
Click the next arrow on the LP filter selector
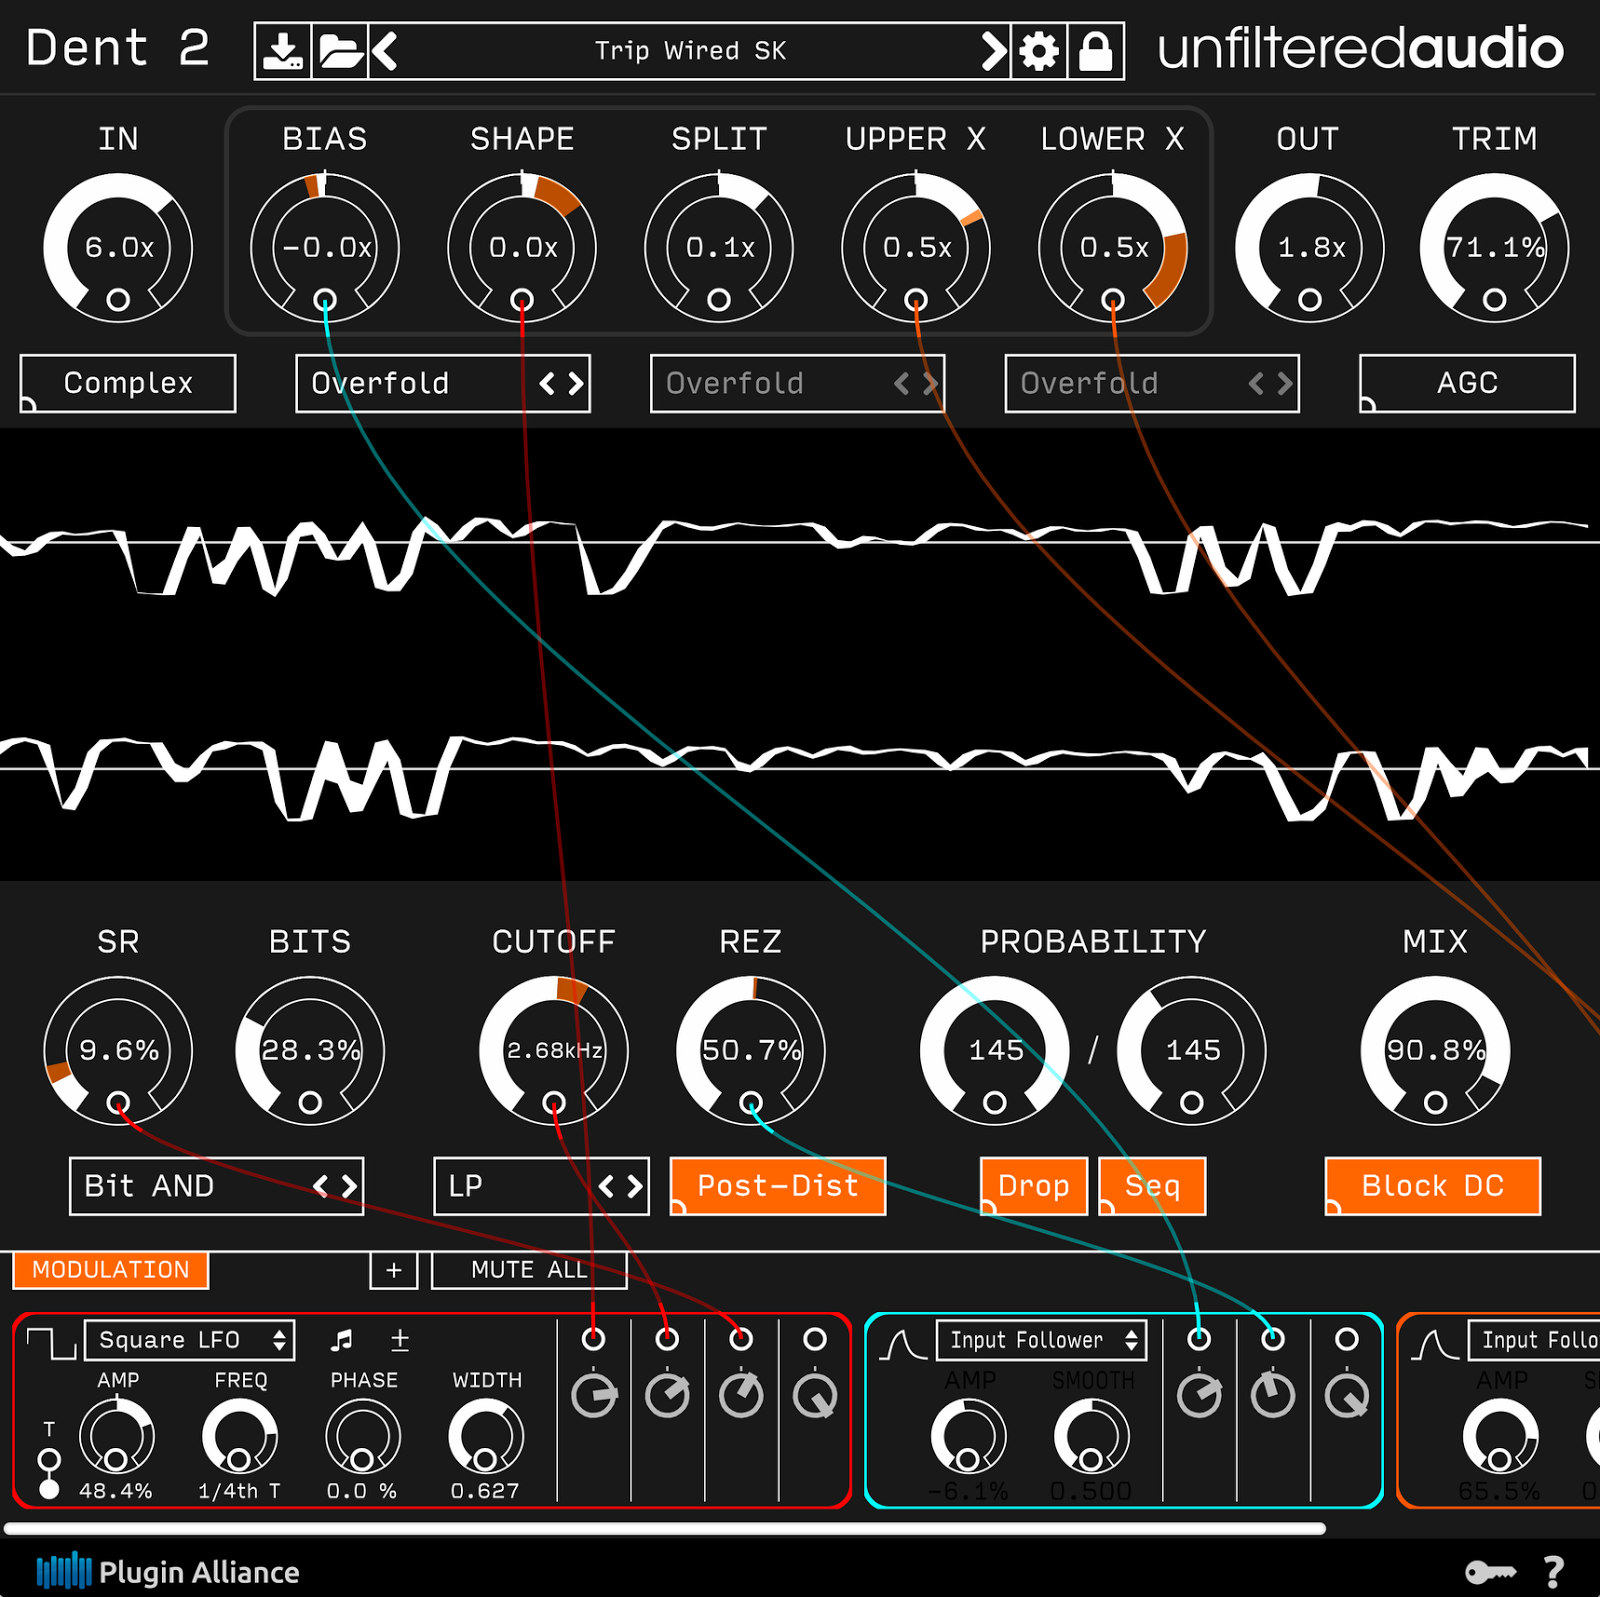click(x=634, y=1186)
